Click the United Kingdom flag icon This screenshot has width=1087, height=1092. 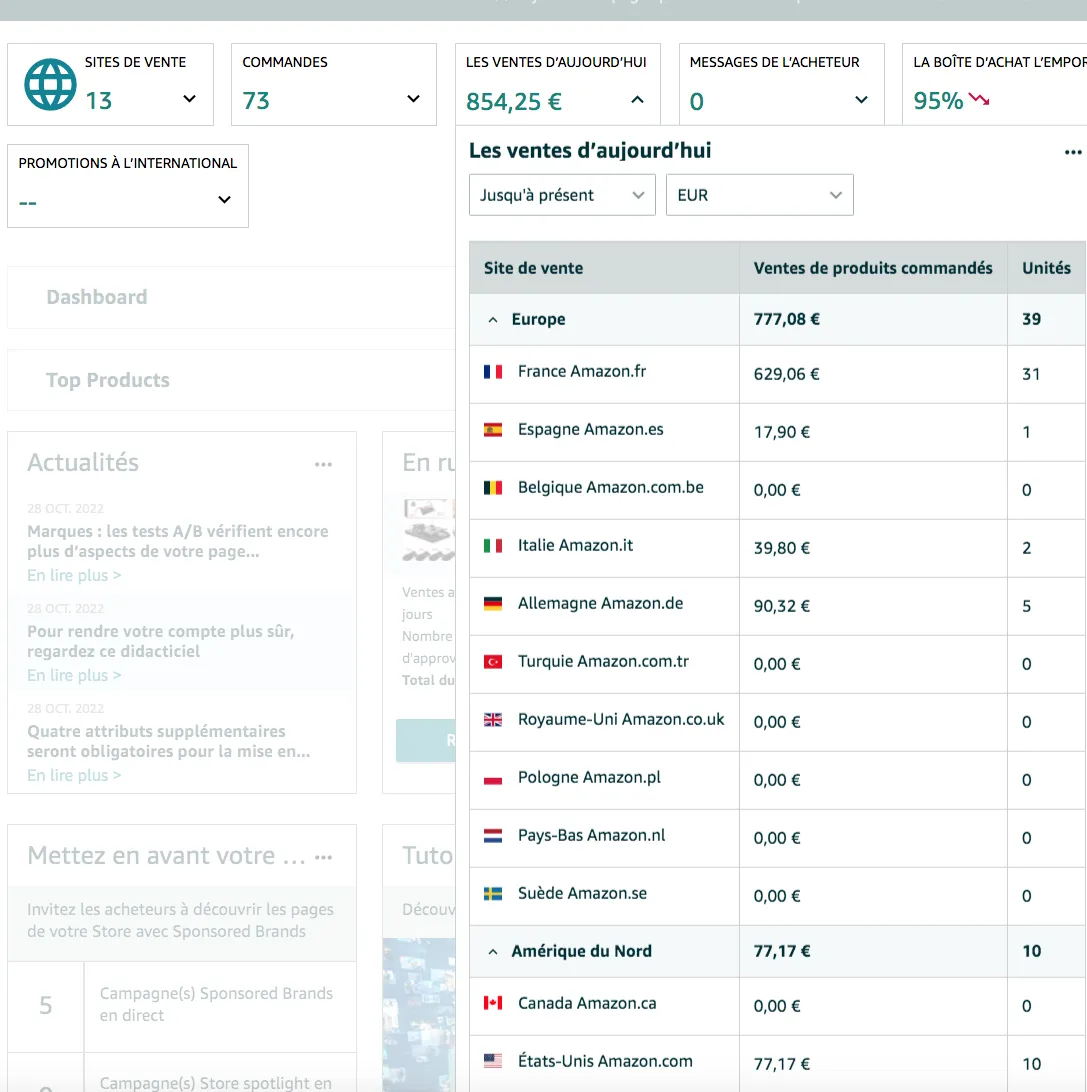coord(493,719)
